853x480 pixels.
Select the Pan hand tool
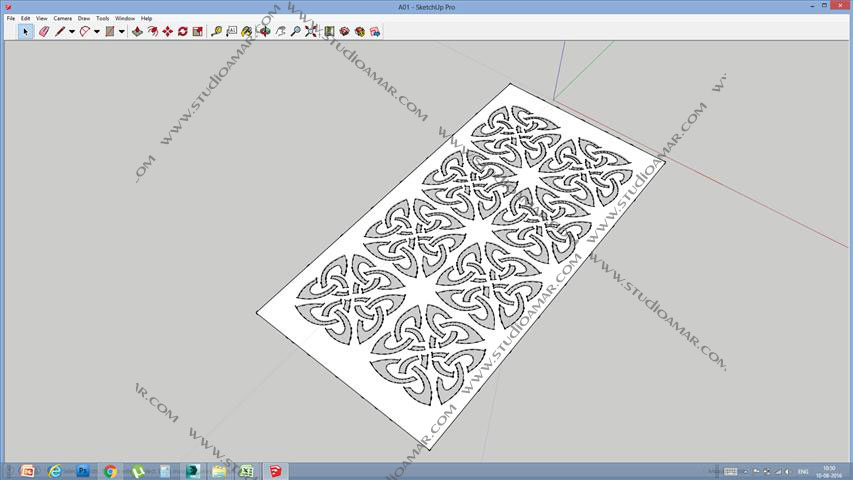280,32
